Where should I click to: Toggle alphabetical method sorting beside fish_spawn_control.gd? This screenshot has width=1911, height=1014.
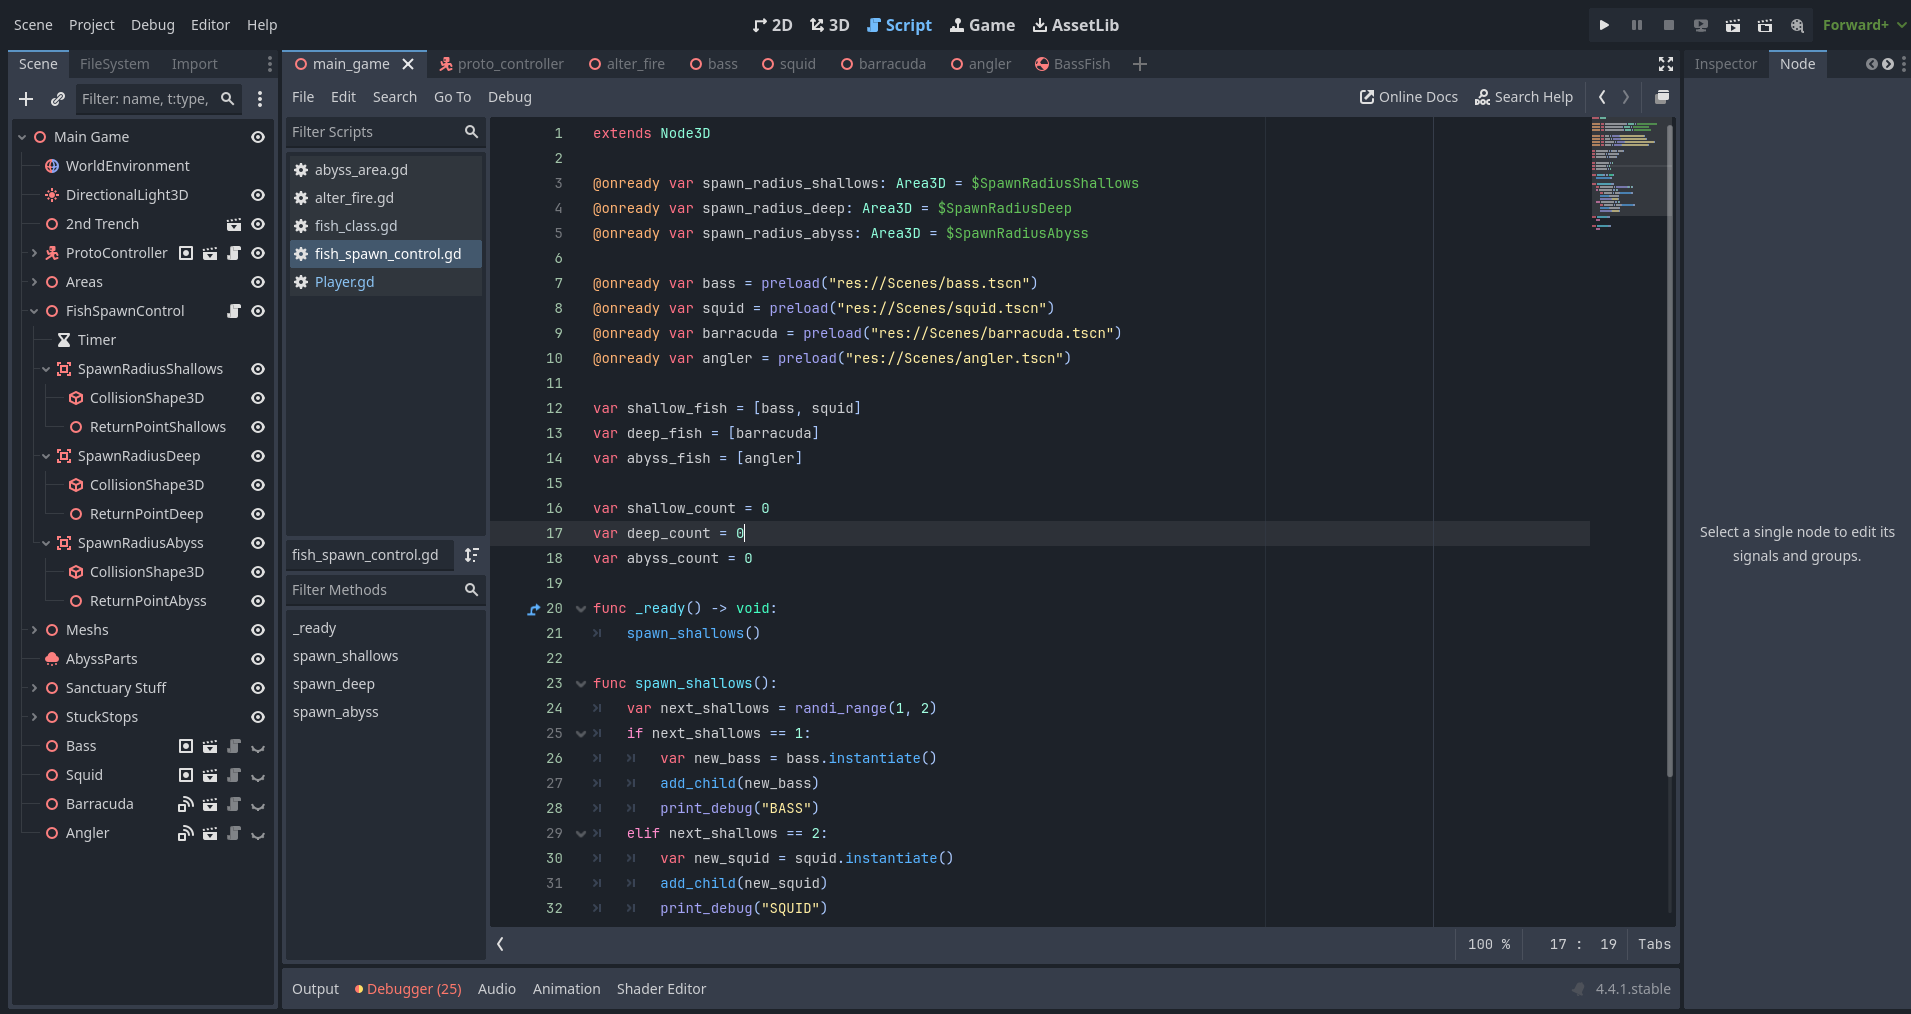[472, 555]
